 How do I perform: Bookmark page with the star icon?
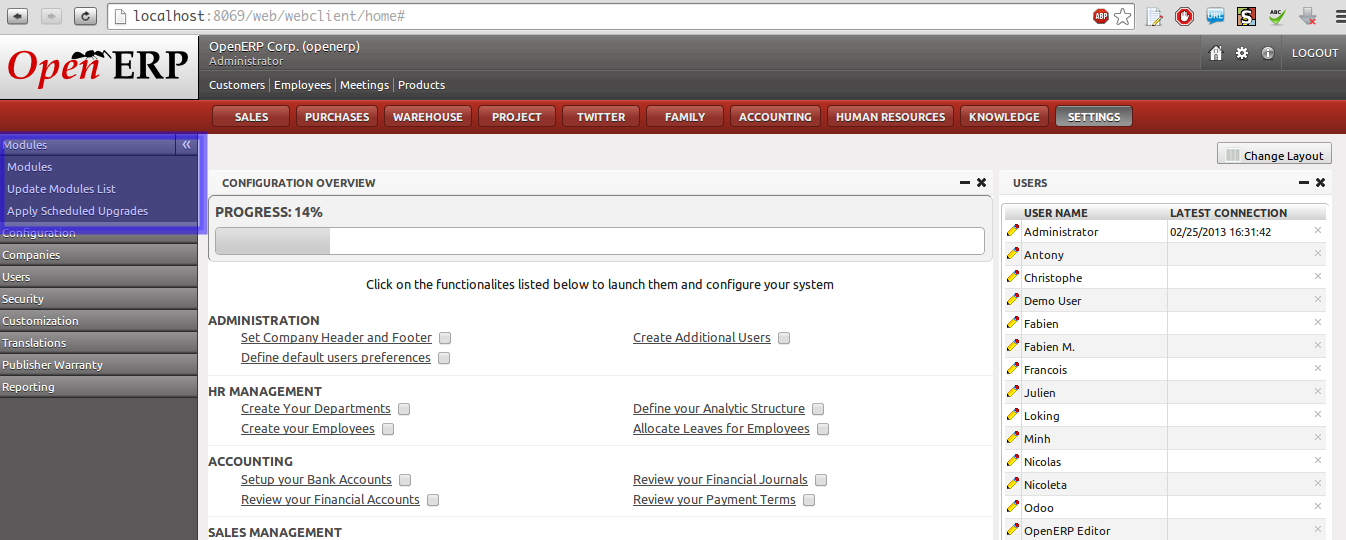pyautogui.click(x=1123, y=16)
